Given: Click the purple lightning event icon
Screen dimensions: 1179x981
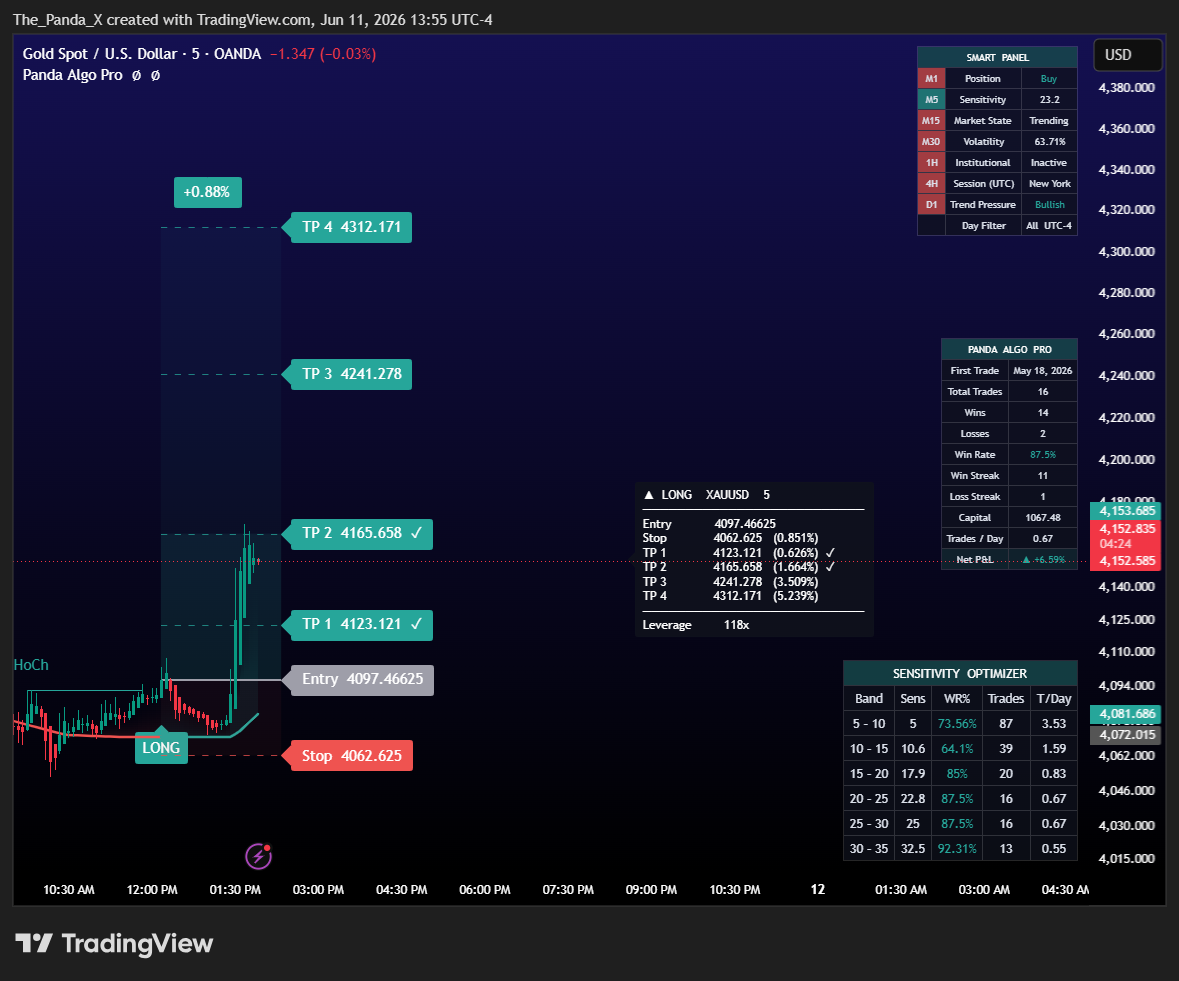Looking at the screenshot, I should point(259,855).
